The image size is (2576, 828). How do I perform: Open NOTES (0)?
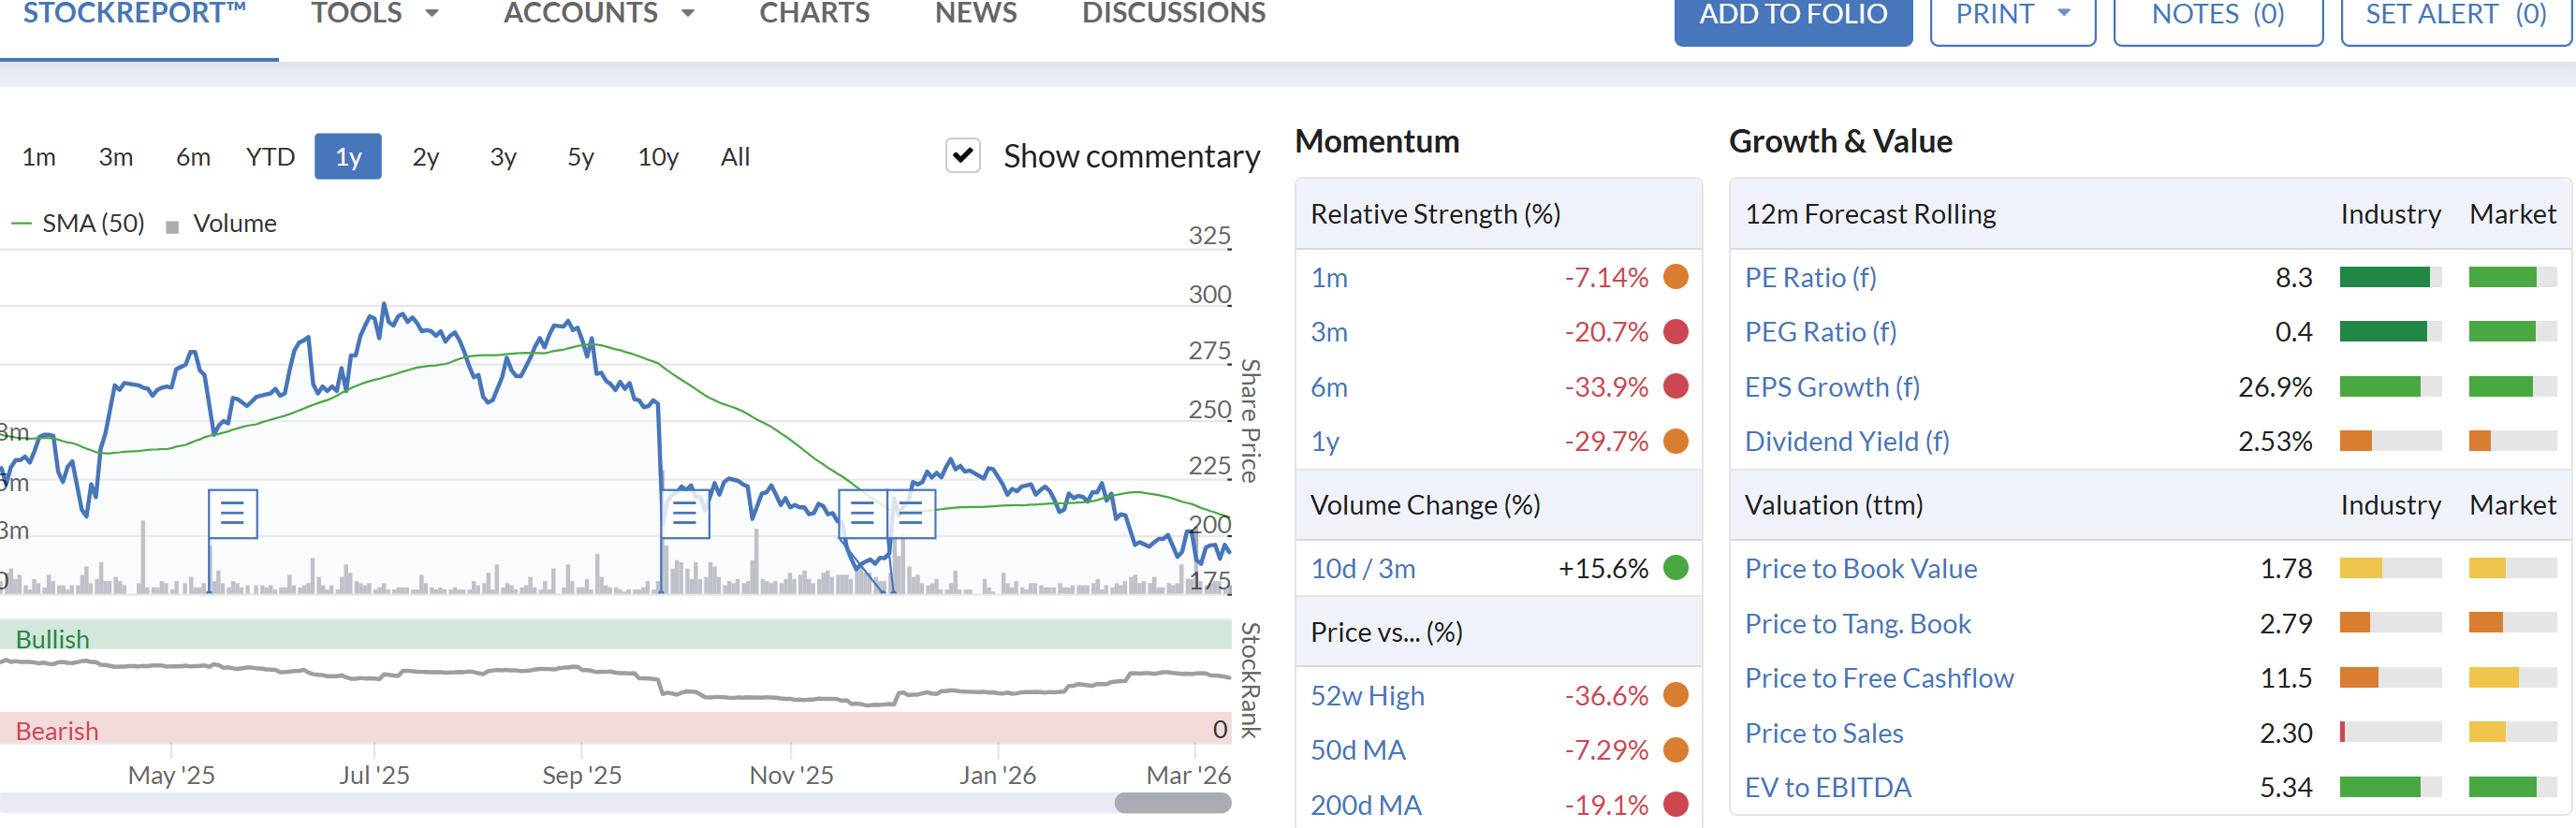[x=2218, y=15]
